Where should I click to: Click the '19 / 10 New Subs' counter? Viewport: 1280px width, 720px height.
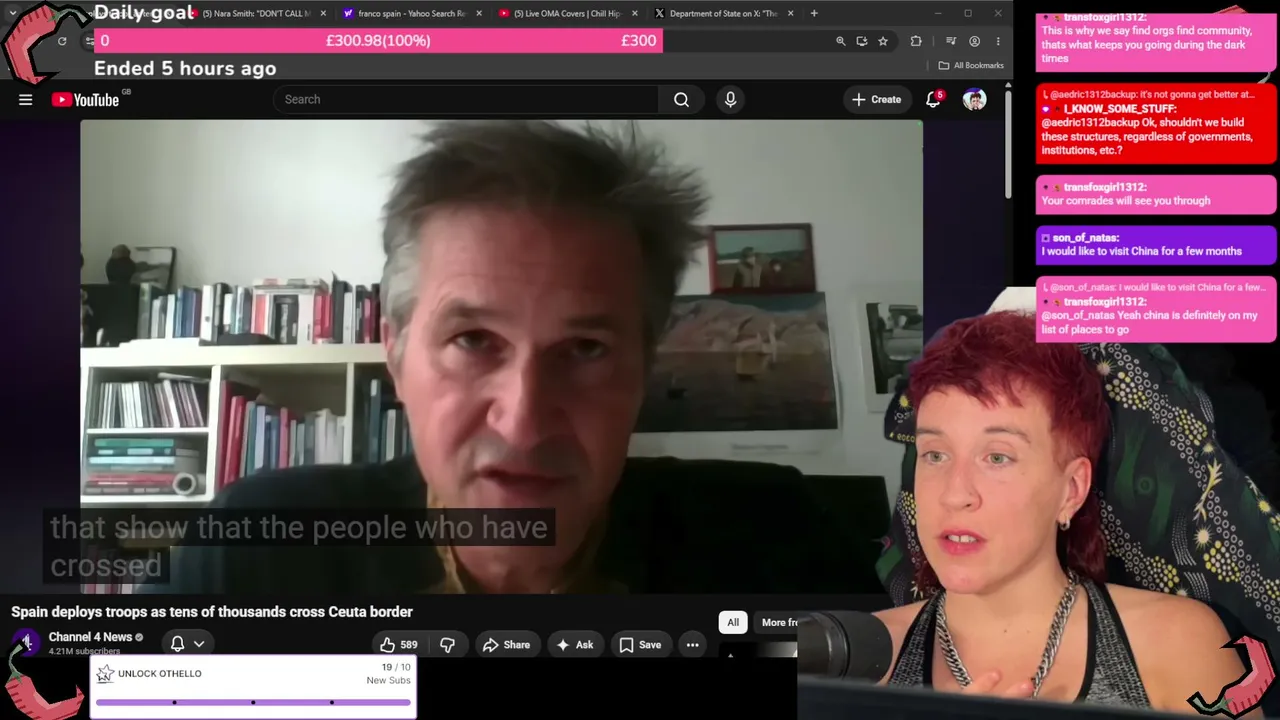(389, 674)
